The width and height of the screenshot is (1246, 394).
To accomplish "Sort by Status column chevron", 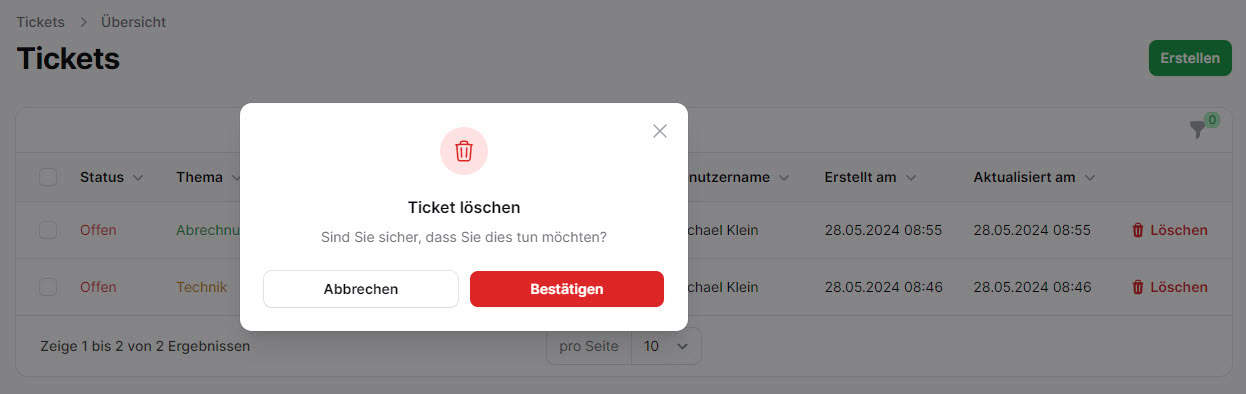I will 138,178.
